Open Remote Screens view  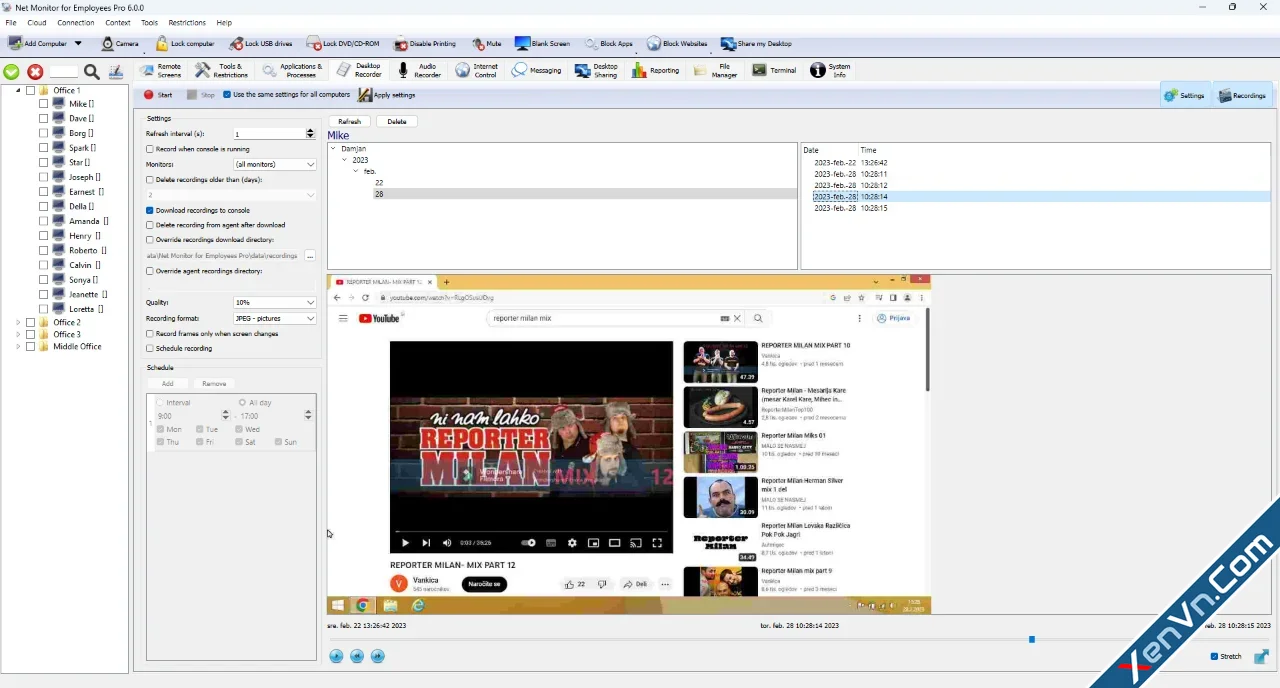click(x=160, y=71)
